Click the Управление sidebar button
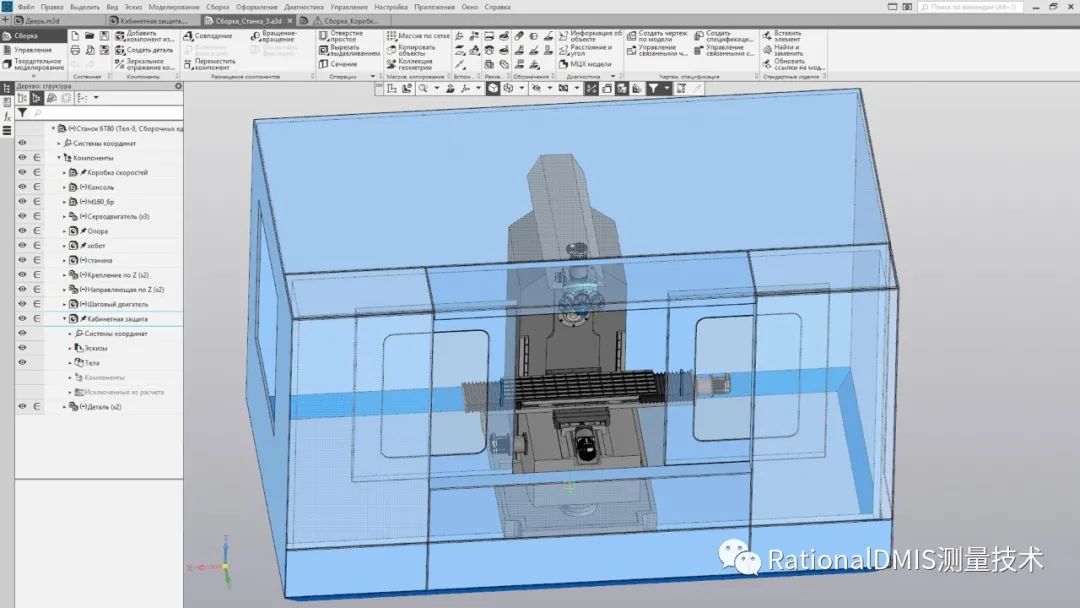Screen dimensions: 1080x608 pos(30,48)
